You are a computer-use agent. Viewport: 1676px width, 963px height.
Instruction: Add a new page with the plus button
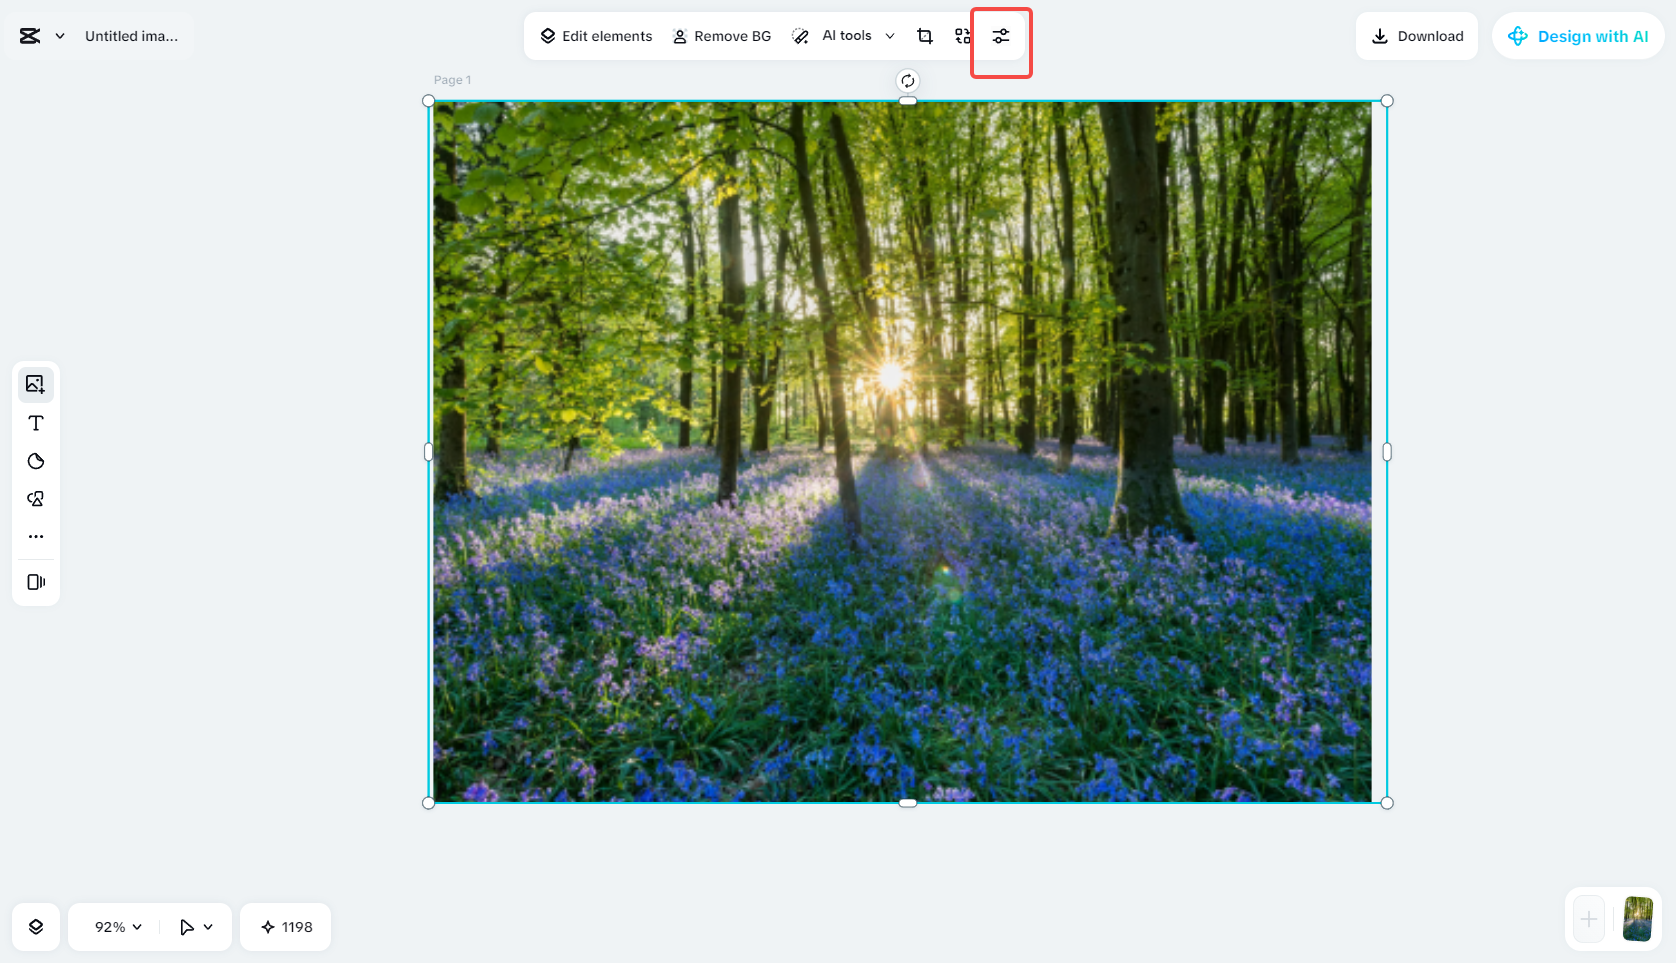(x=1589, y=919)
